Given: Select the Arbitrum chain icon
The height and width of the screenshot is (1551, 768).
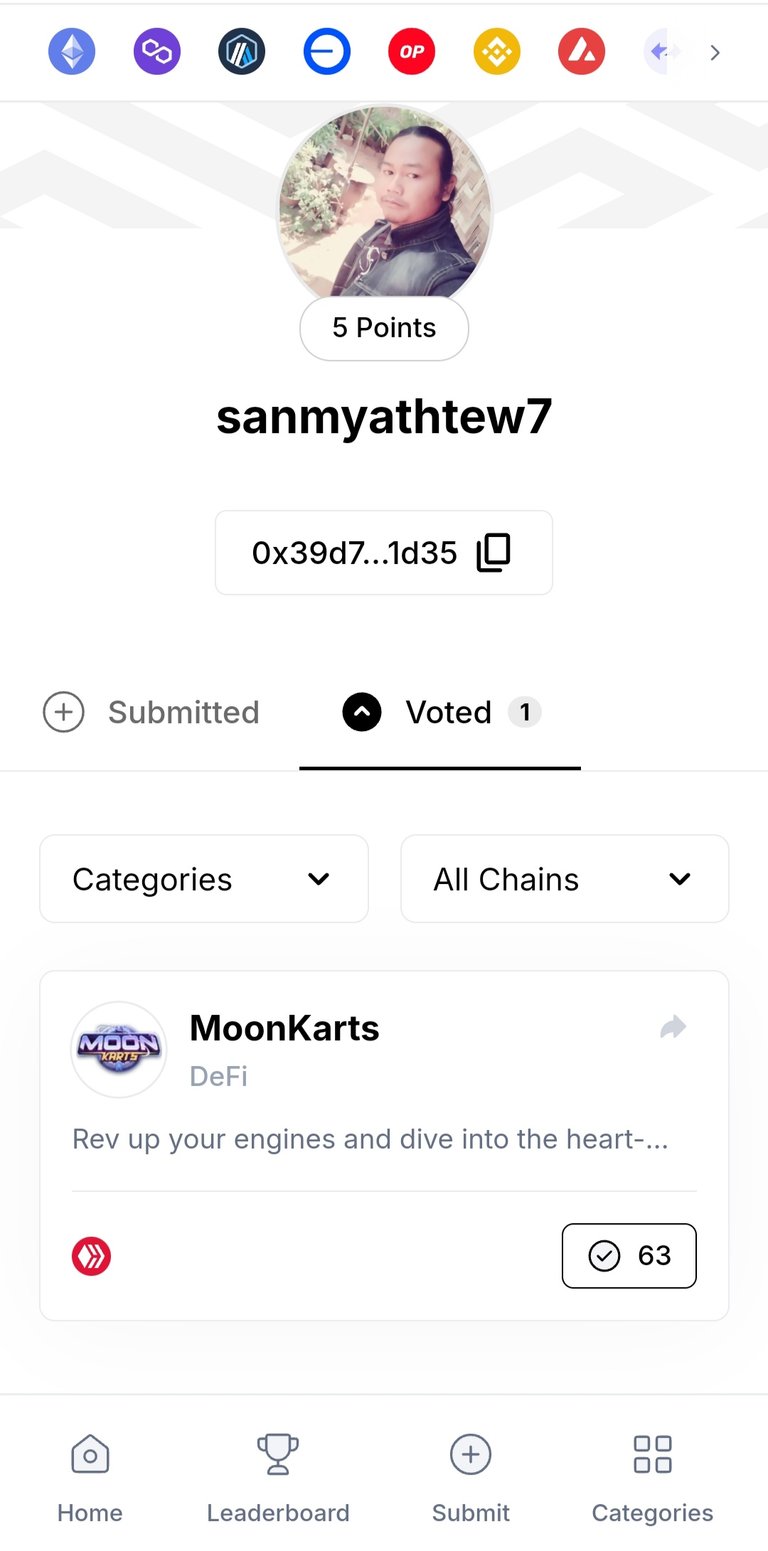Looking at the screenshot, I should click(242, 52).
